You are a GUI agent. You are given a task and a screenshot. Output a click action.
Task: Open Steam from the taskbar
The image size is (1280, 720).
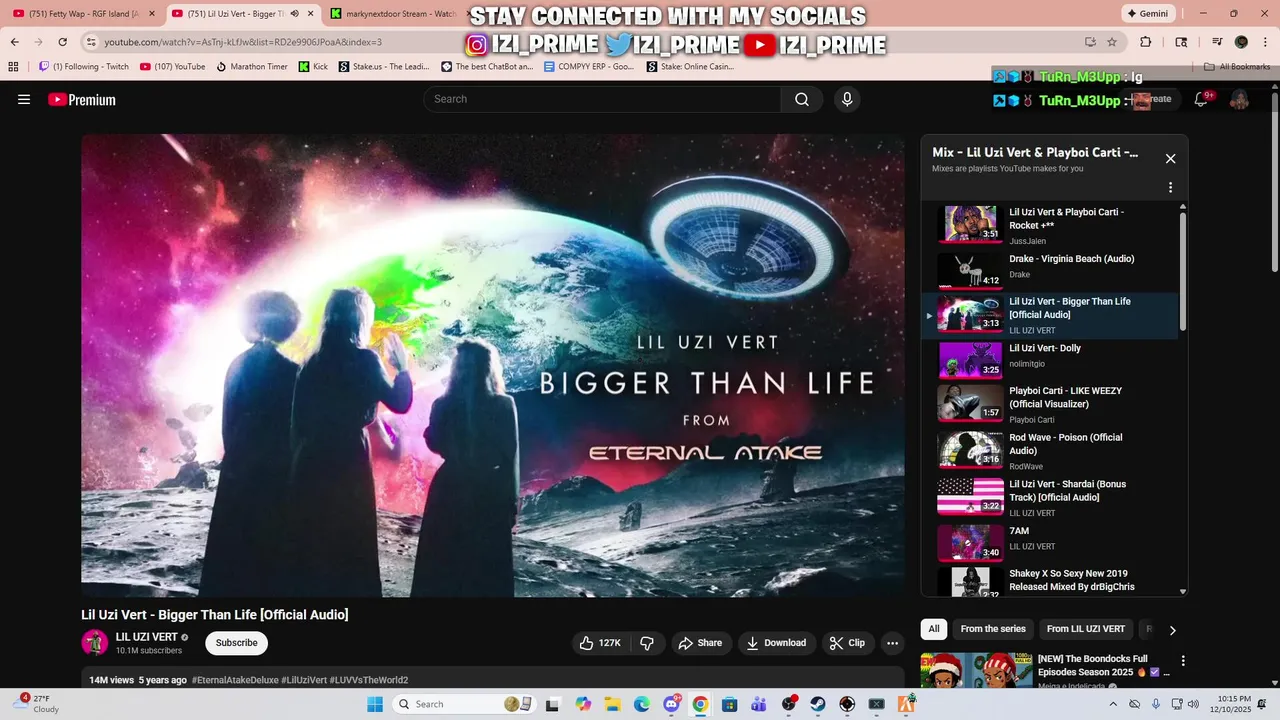[x=818, y=704]
